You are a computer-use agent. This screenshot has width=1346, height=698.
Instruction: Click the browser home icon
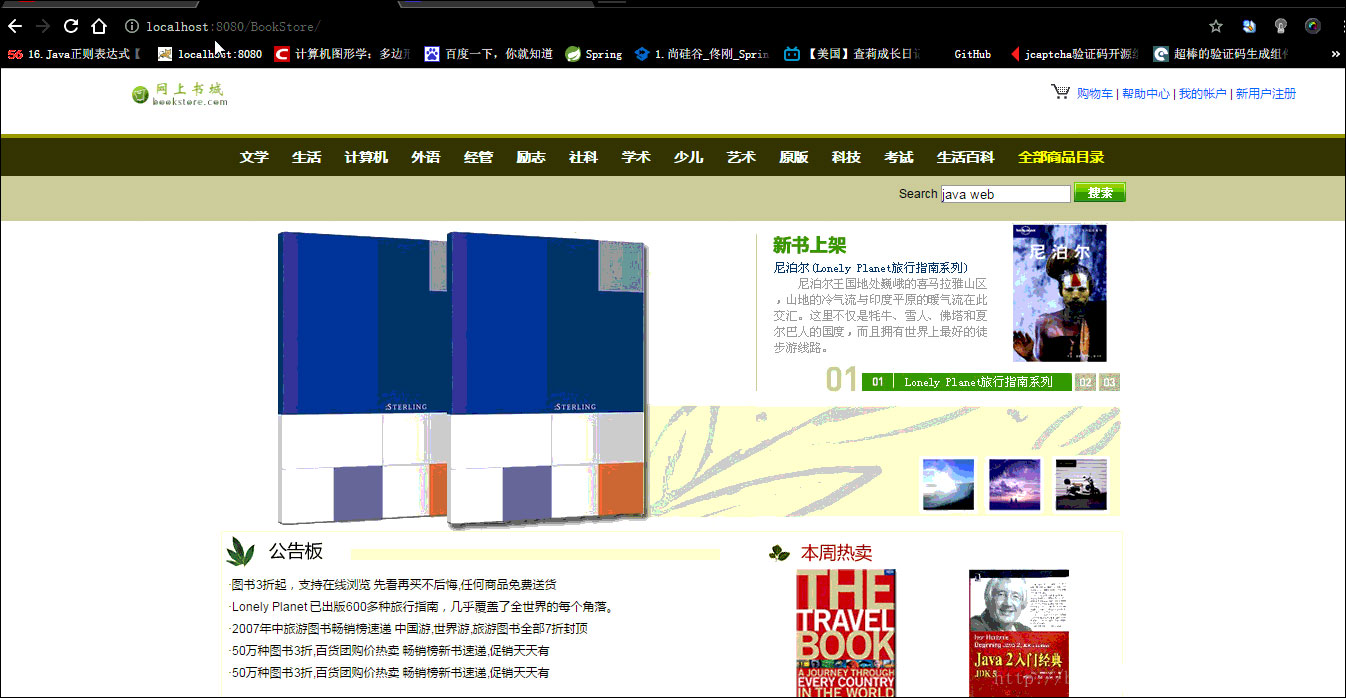pyautogui.click(x=99, y=26)
